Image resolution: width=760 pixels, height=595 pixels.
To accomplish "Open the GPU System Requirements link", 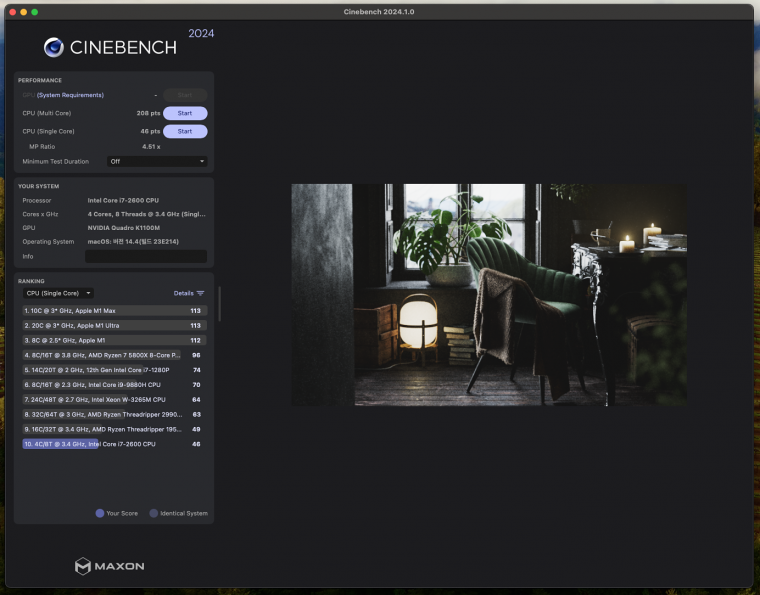I will [70, 95].
